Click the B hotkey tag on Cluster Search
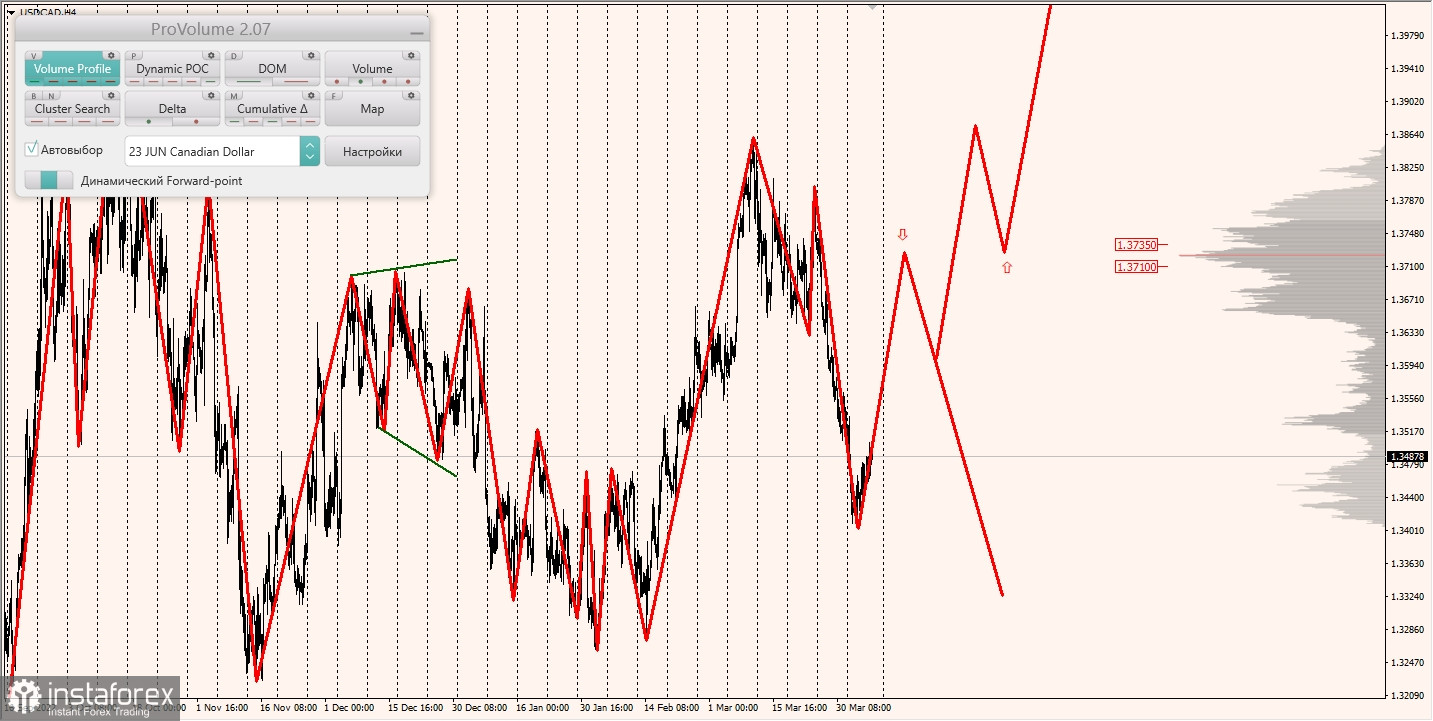The height and width of the screenshot is (721, 1433). click(x=34, y=96)
